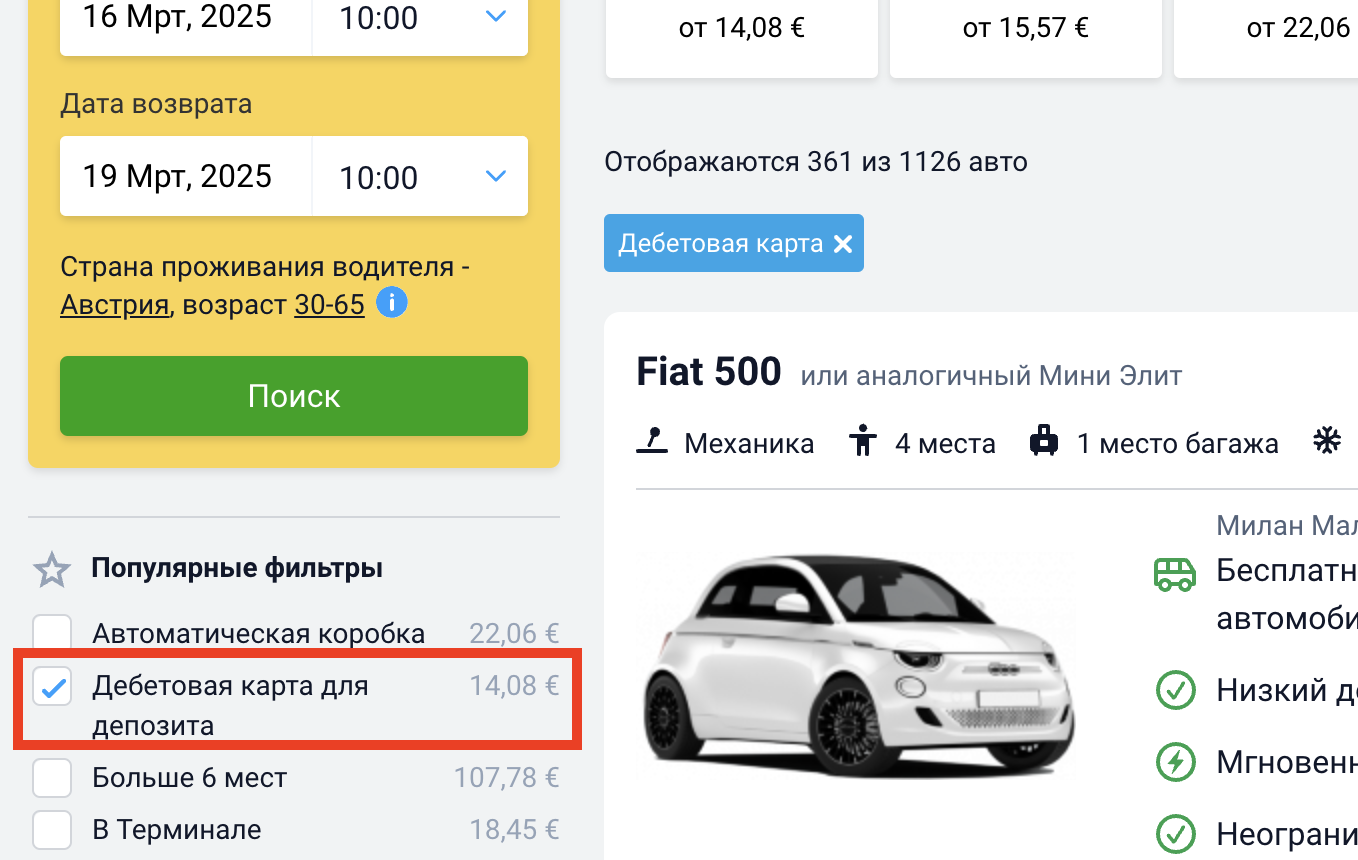Remove the Дебетовая карта filter tag
The image size is (1358, 860).
pyautogui.click(x=843, y=244)
